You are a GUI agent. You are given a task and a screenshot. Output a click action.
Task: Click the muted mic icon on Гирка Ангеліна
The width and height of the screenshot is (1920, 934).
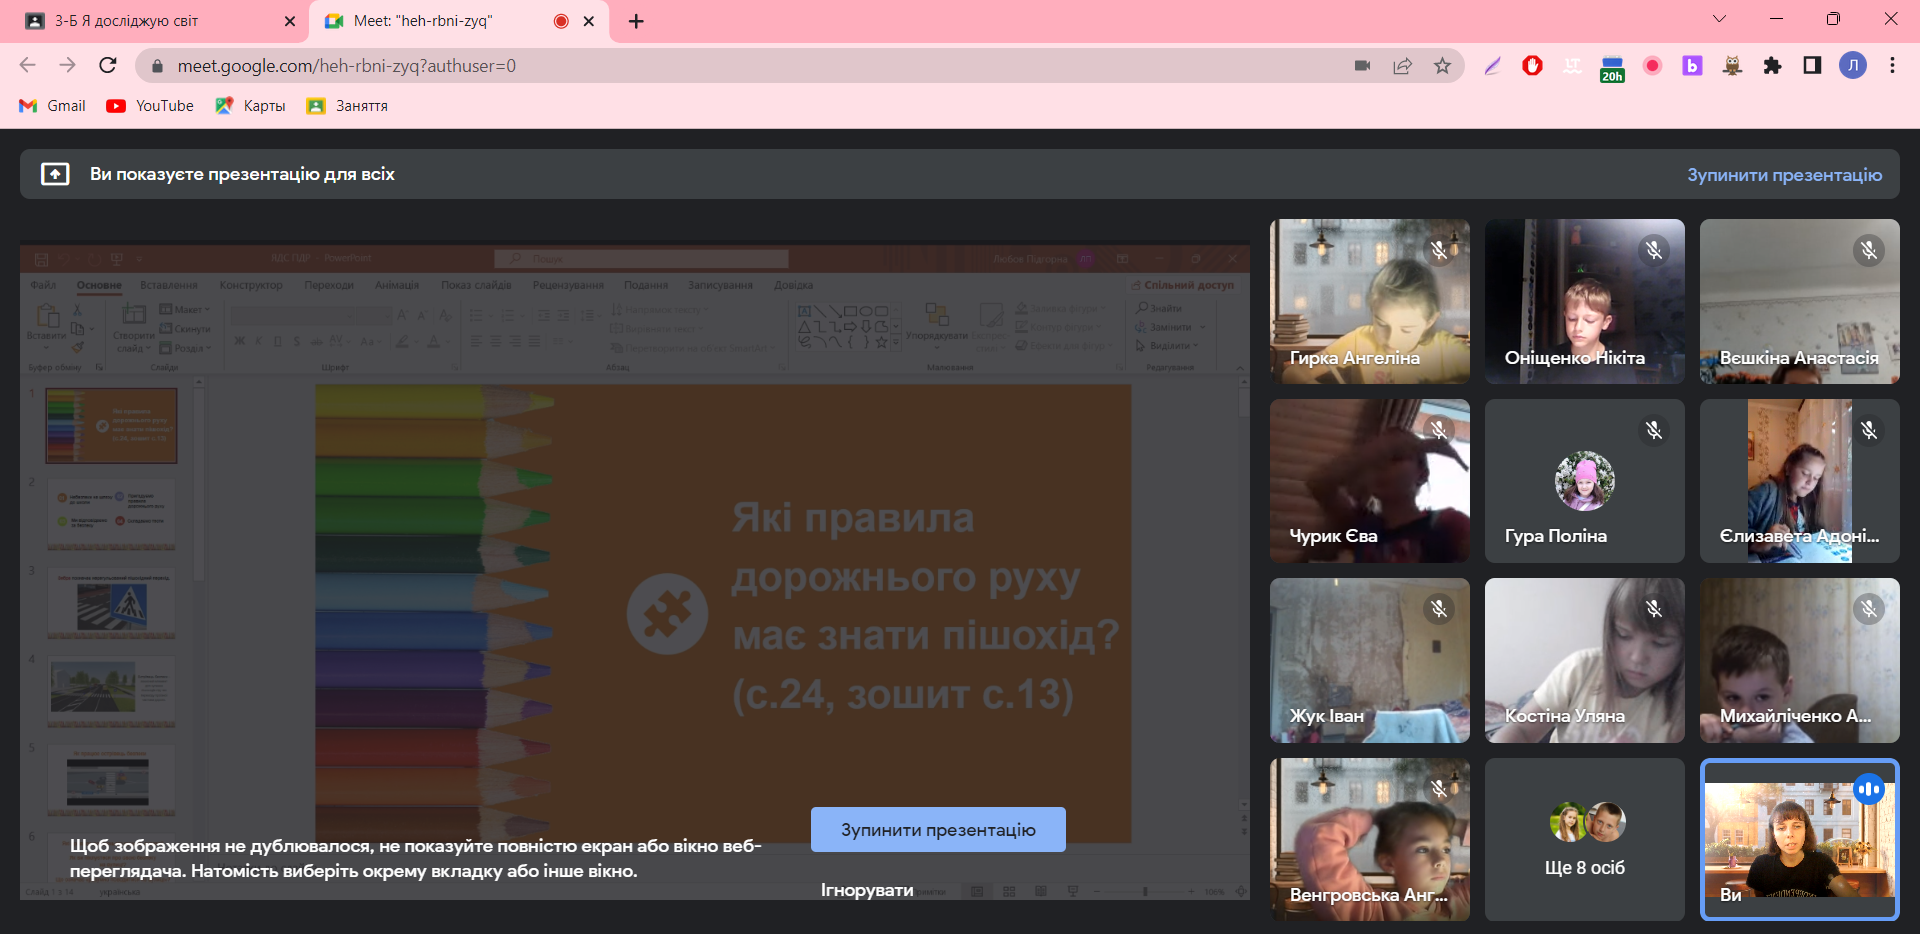pos(1439,250)
